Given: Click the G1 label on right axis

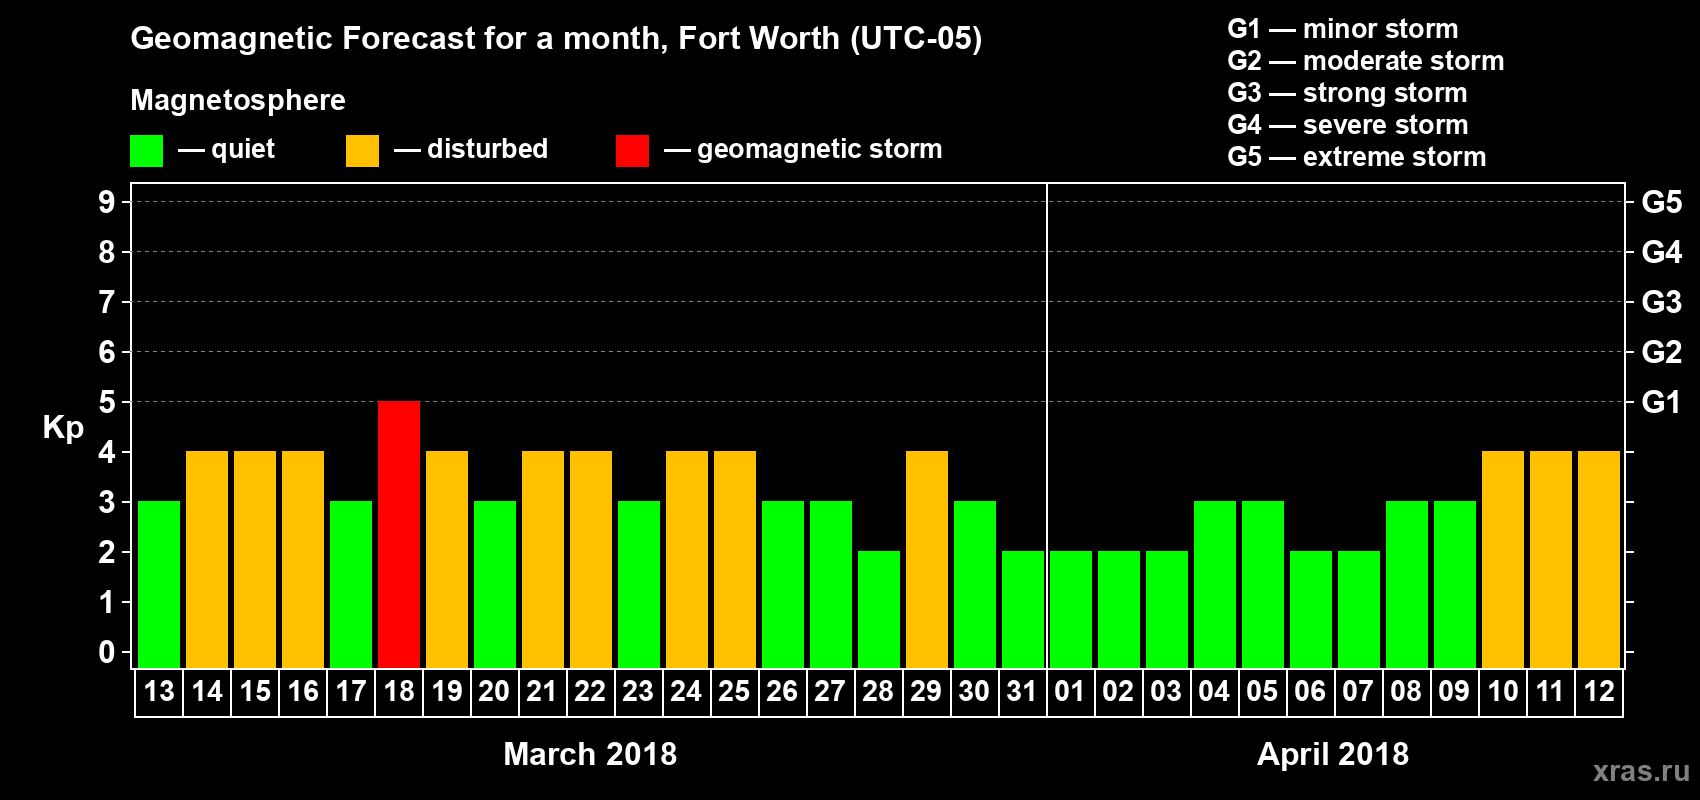Looking at the screenshot, I should pos(1662,402).
